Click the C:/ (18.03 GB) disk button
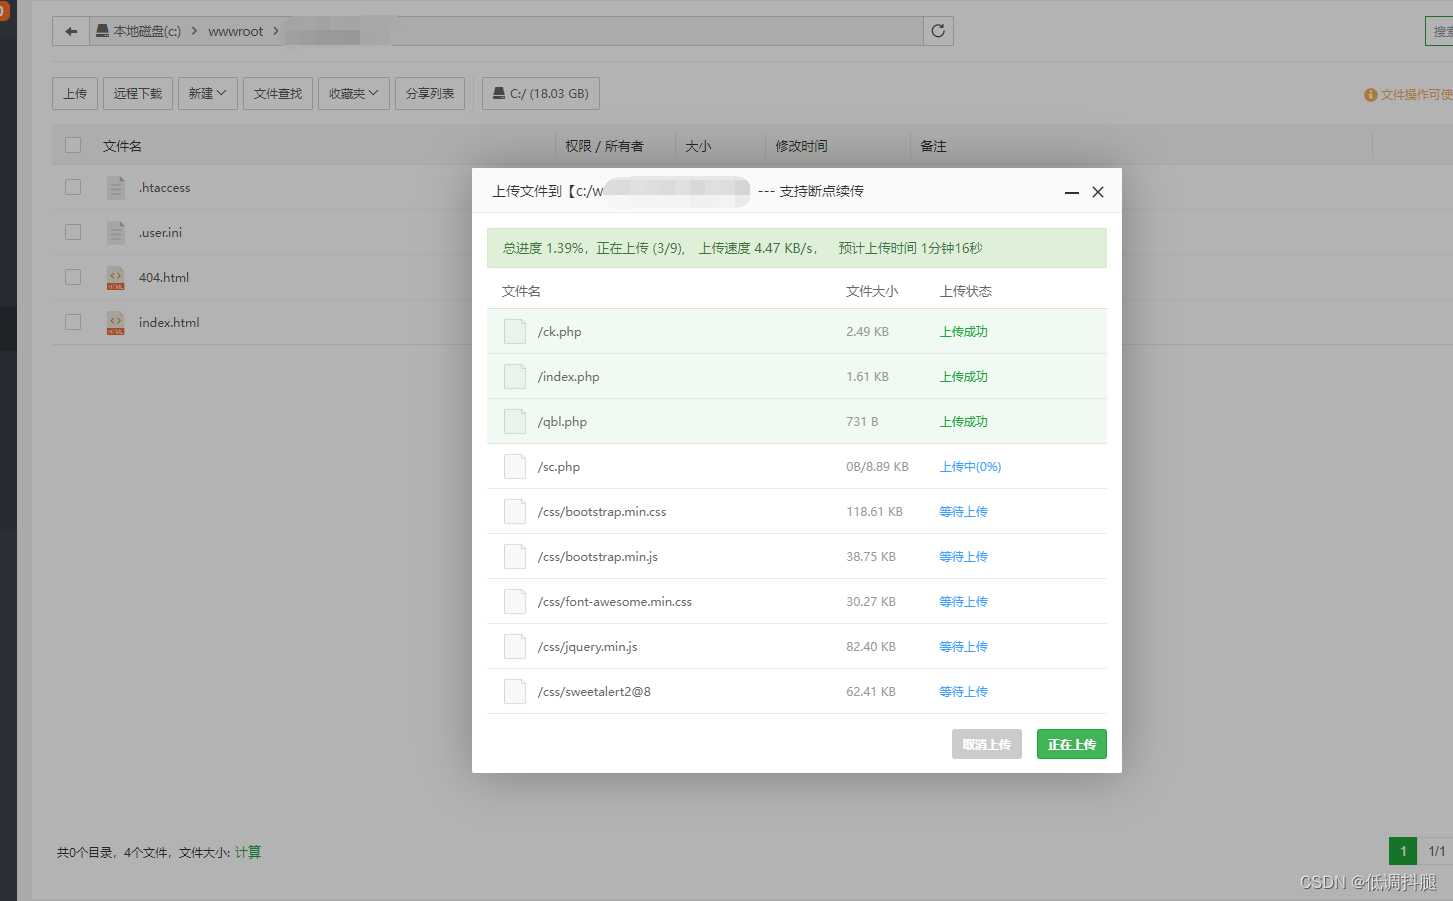 click(x=541, y=93)
